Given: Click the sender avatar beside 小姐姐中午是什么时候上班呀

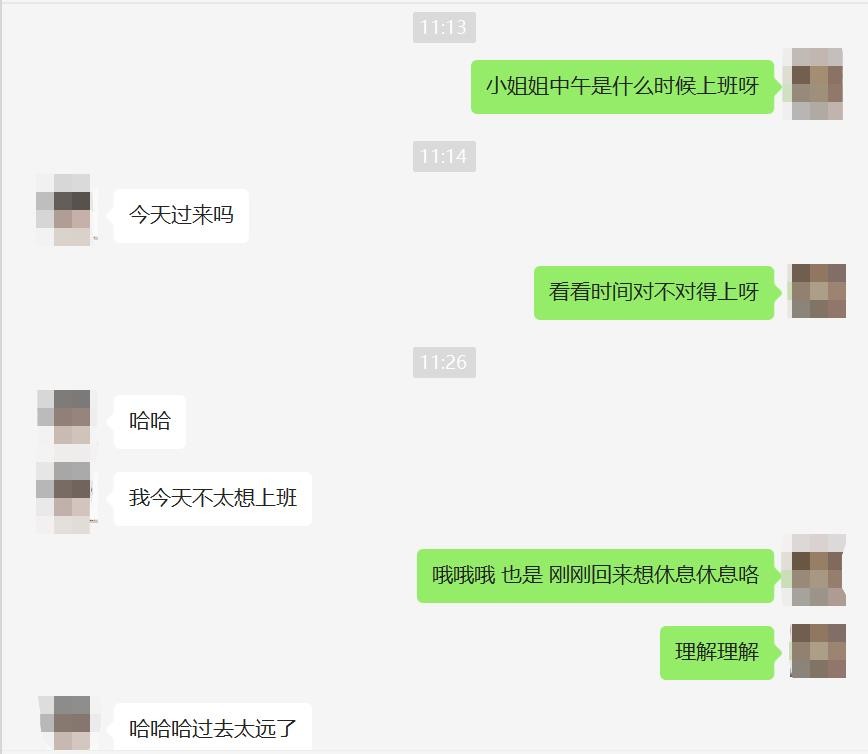Looking at the screenshot, I should point(817,84).
